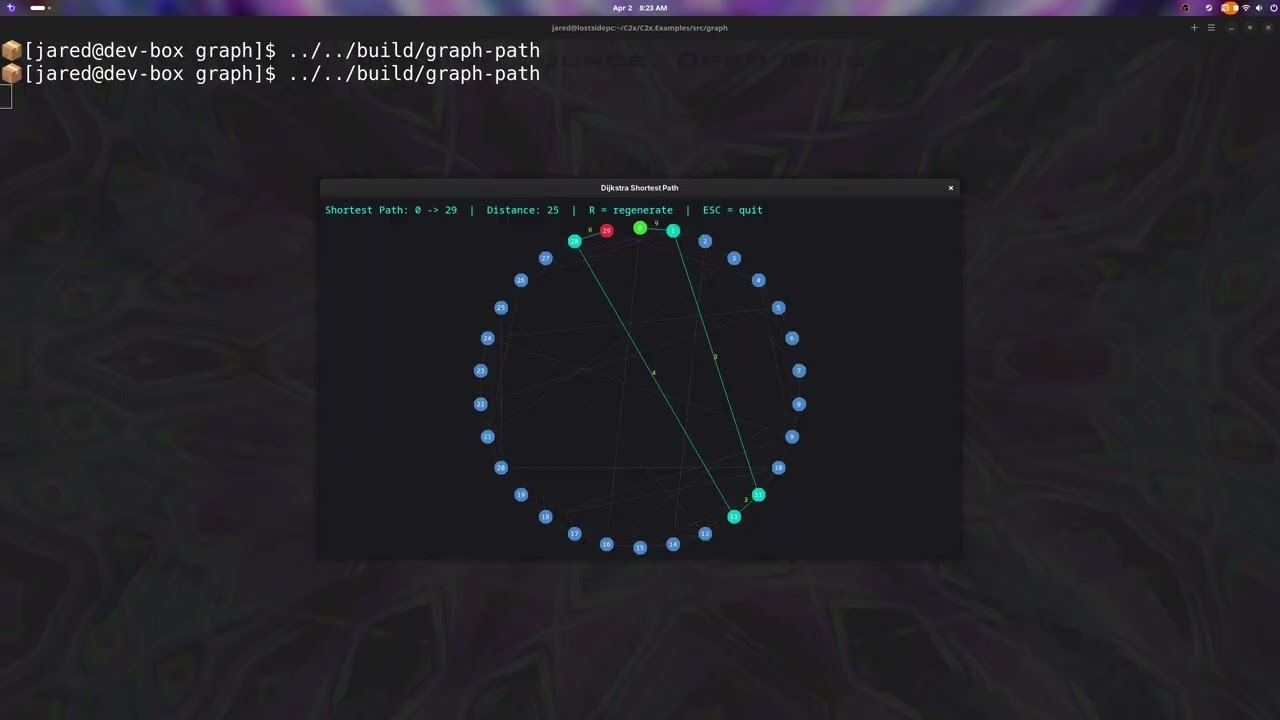
Task: Click blue graph node 4
Action: (758, 280)
